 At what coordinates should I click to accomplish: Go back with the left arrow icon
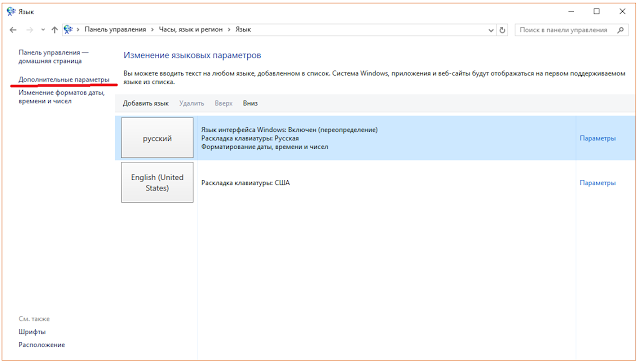(13, 30)
